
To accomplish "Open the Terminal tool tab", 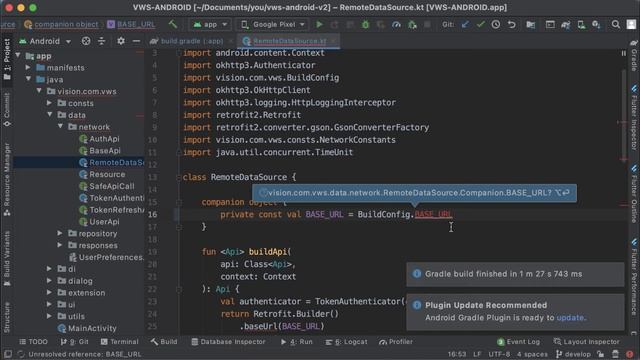I will point(120,342).
